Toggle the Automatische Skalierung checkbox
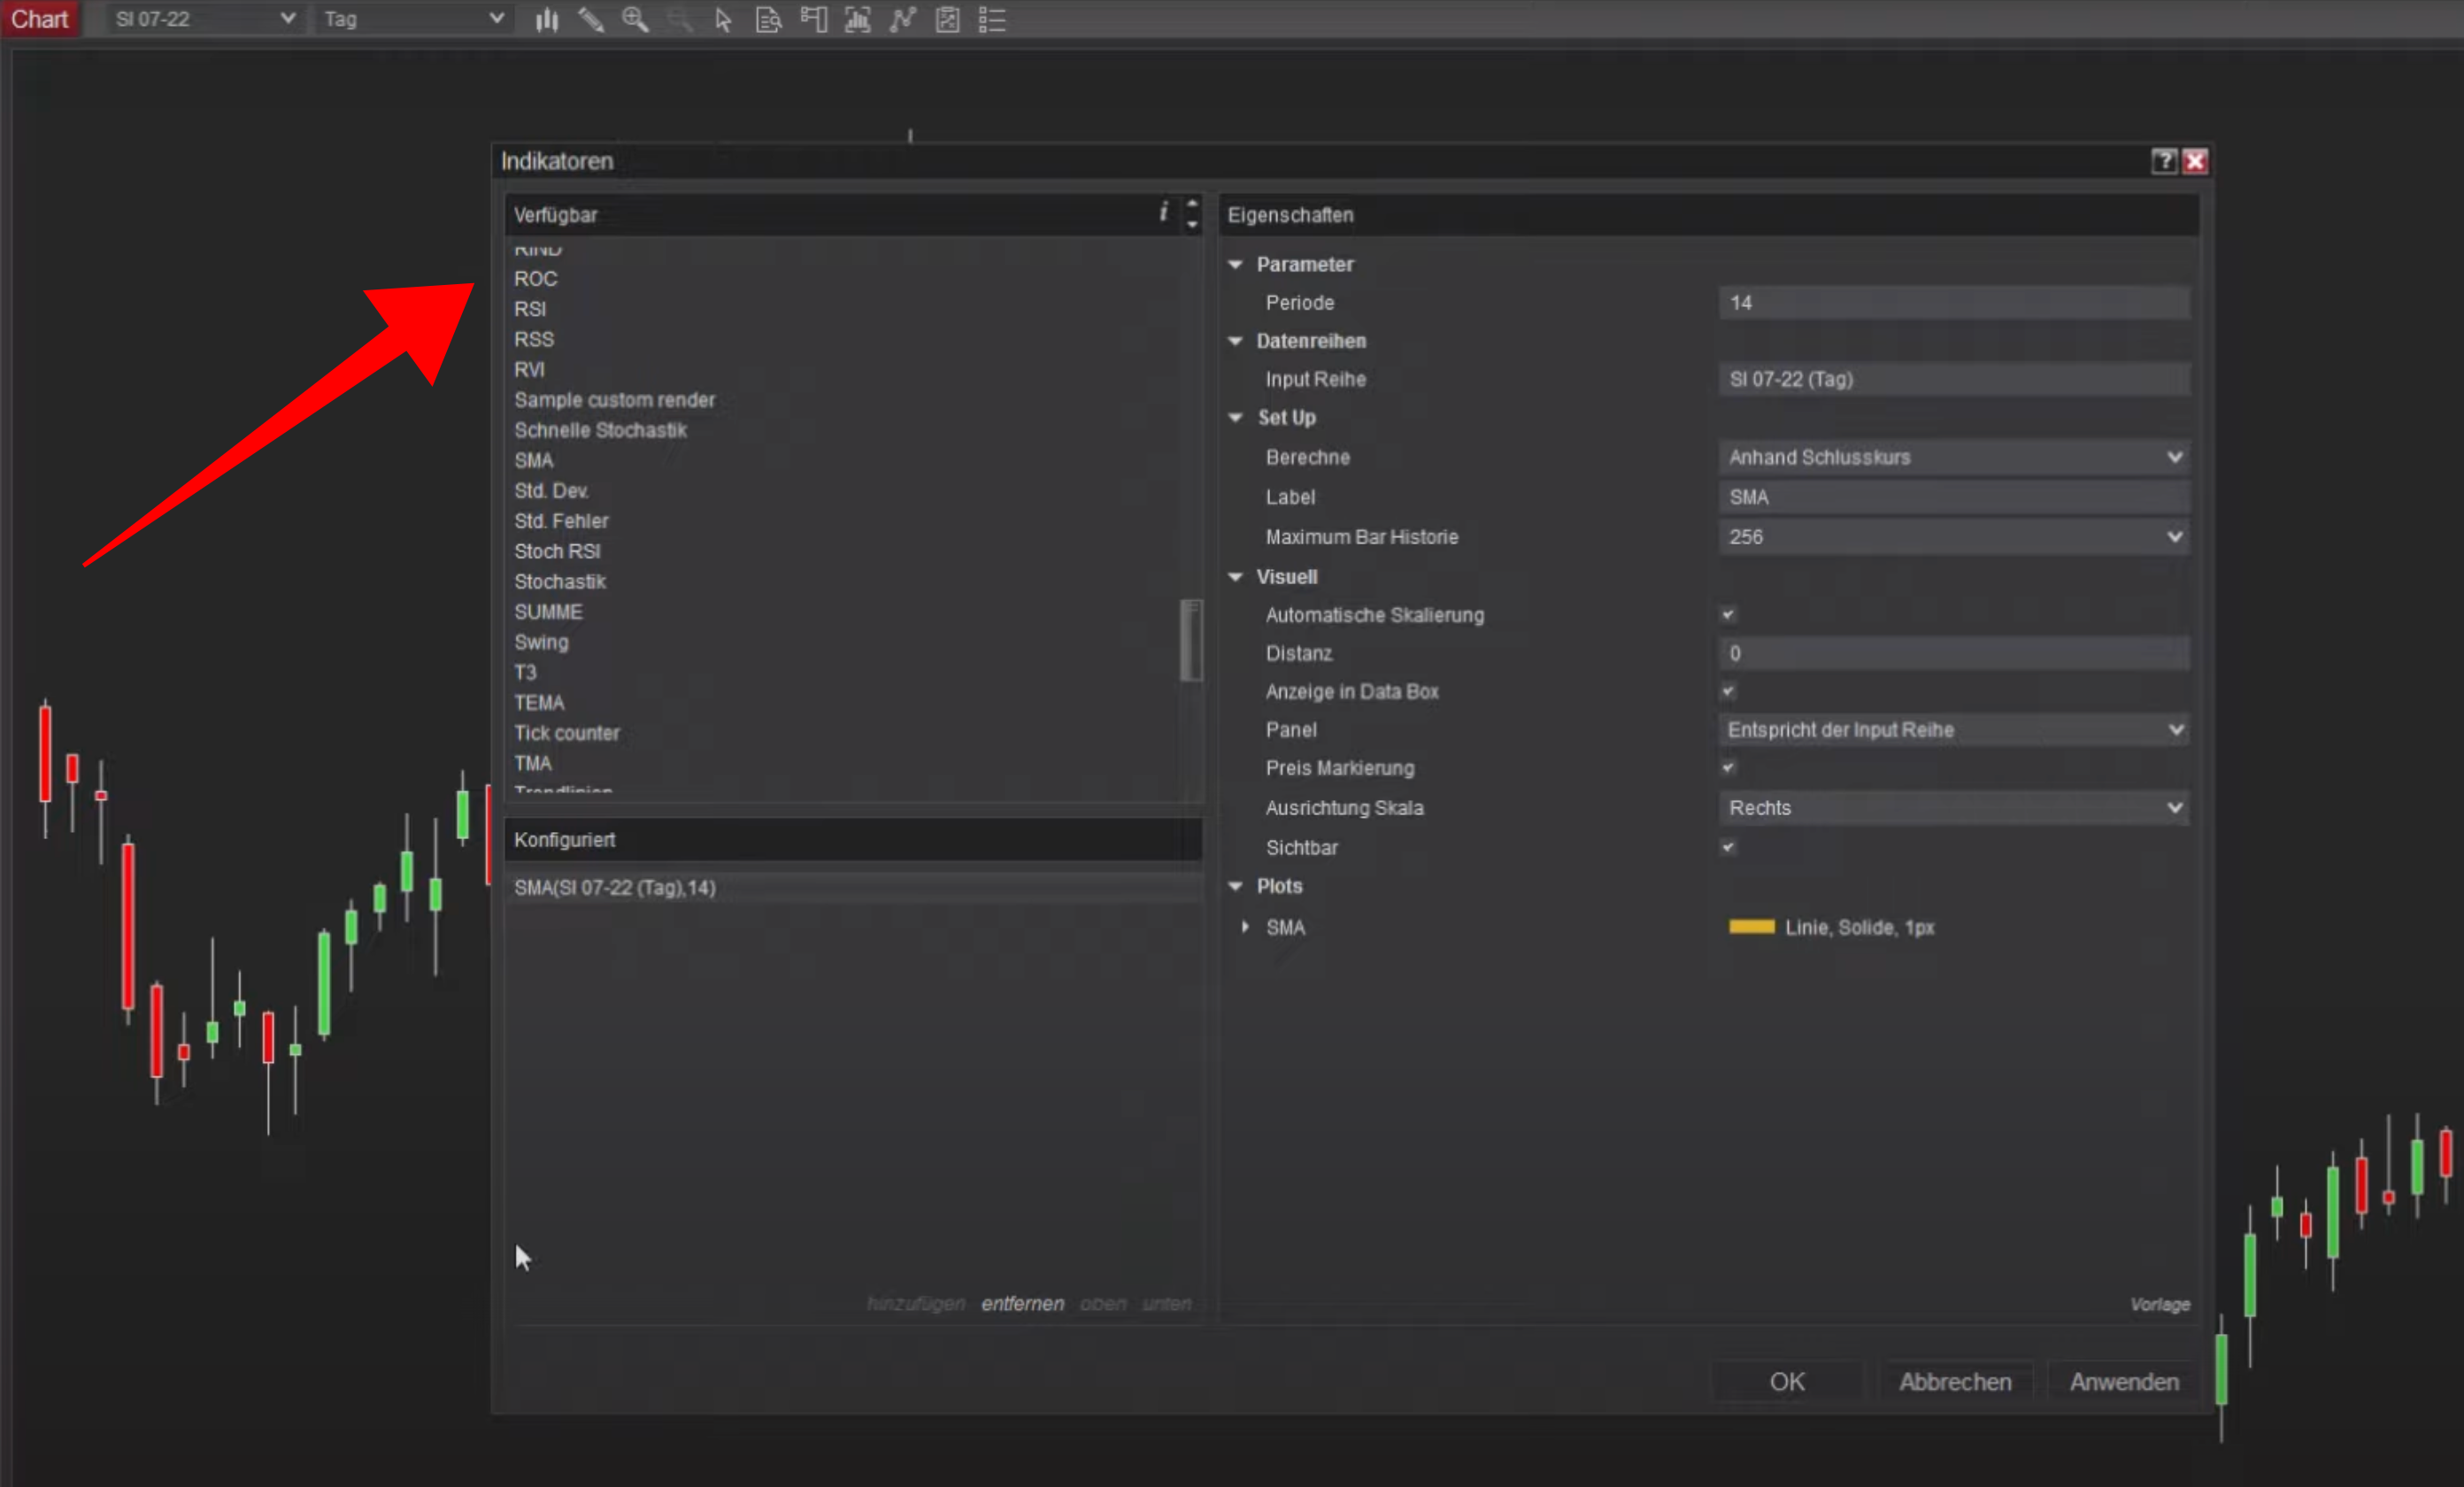This screenshot has width=2464, height=1487. pos(1728,614)
